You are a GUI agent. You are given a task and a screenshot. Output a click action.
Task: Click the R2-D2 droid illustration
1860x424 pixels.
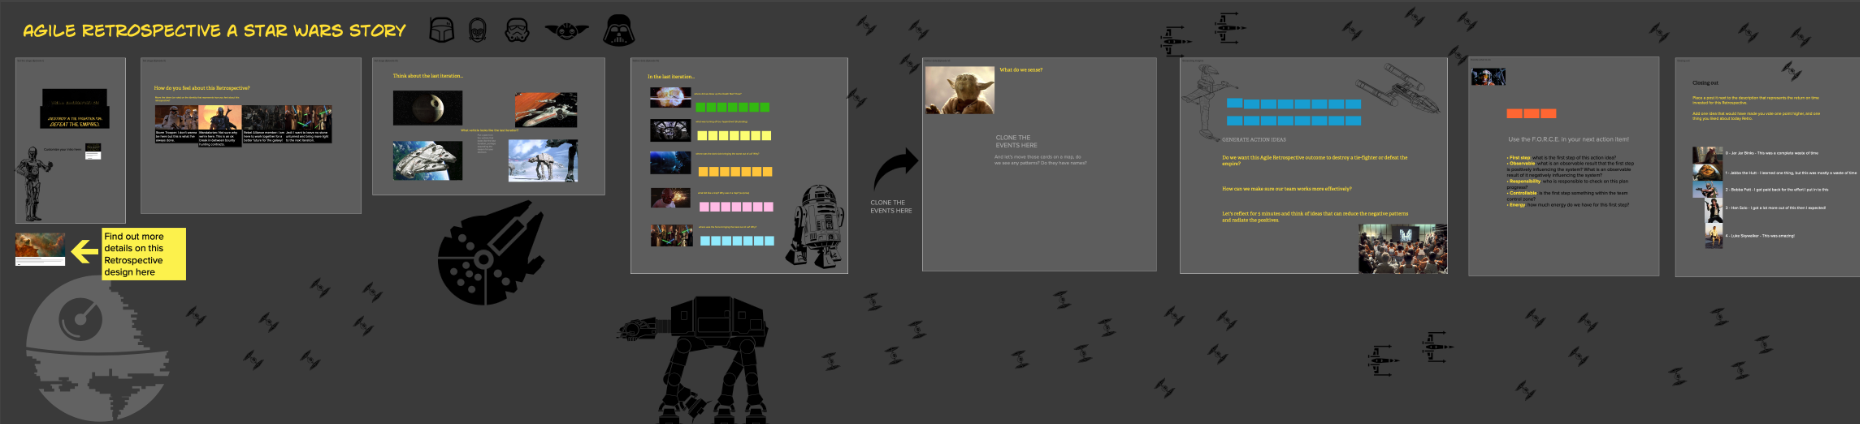816,225
